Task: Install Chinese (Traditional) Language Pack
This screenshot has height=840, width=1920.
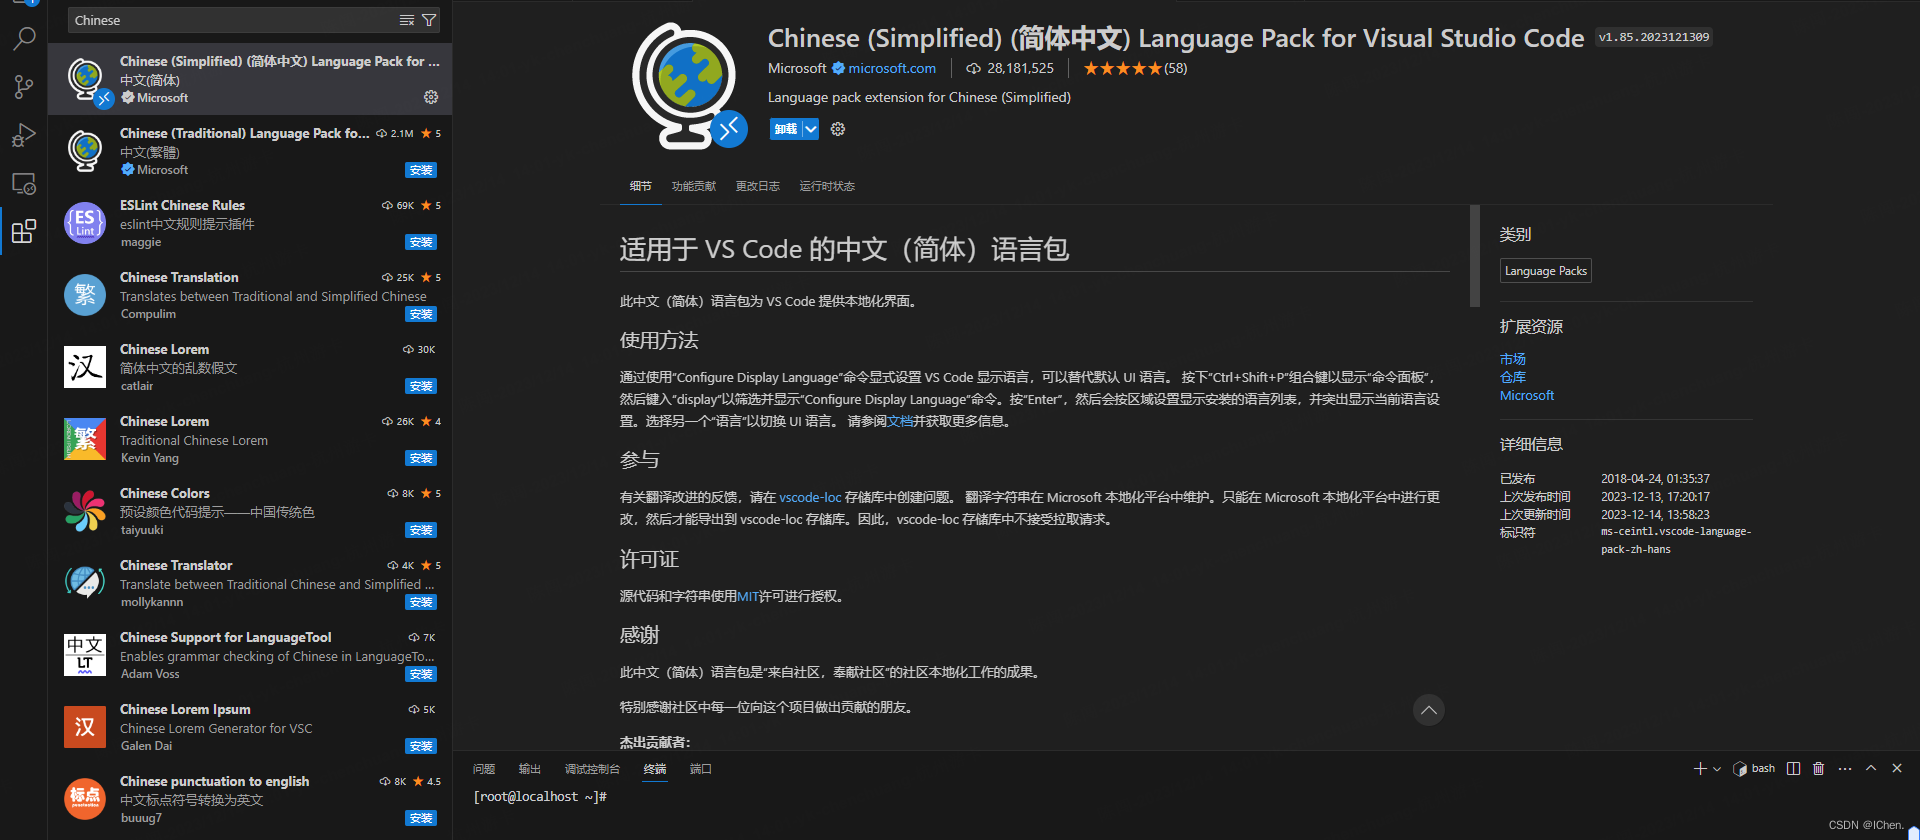Action: pos(421,170)
